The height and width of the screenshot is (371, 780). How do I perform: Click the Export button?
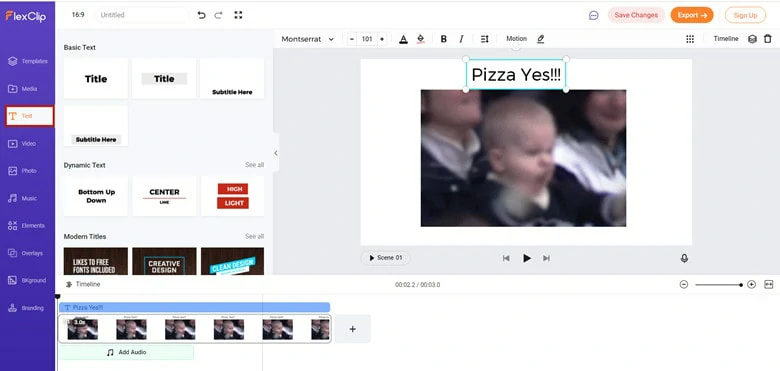tap(692, 15)
